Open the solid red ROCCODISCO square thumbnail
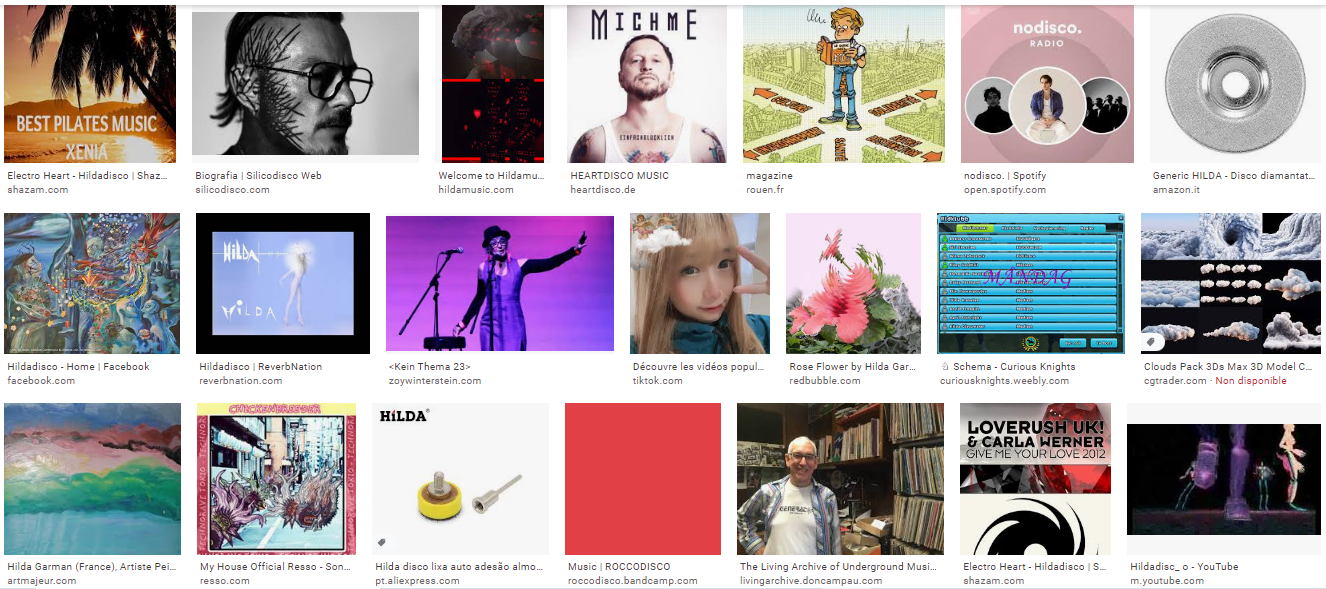Image resolution: width=1326 pixels, height=589 pixels. [643, 479]
